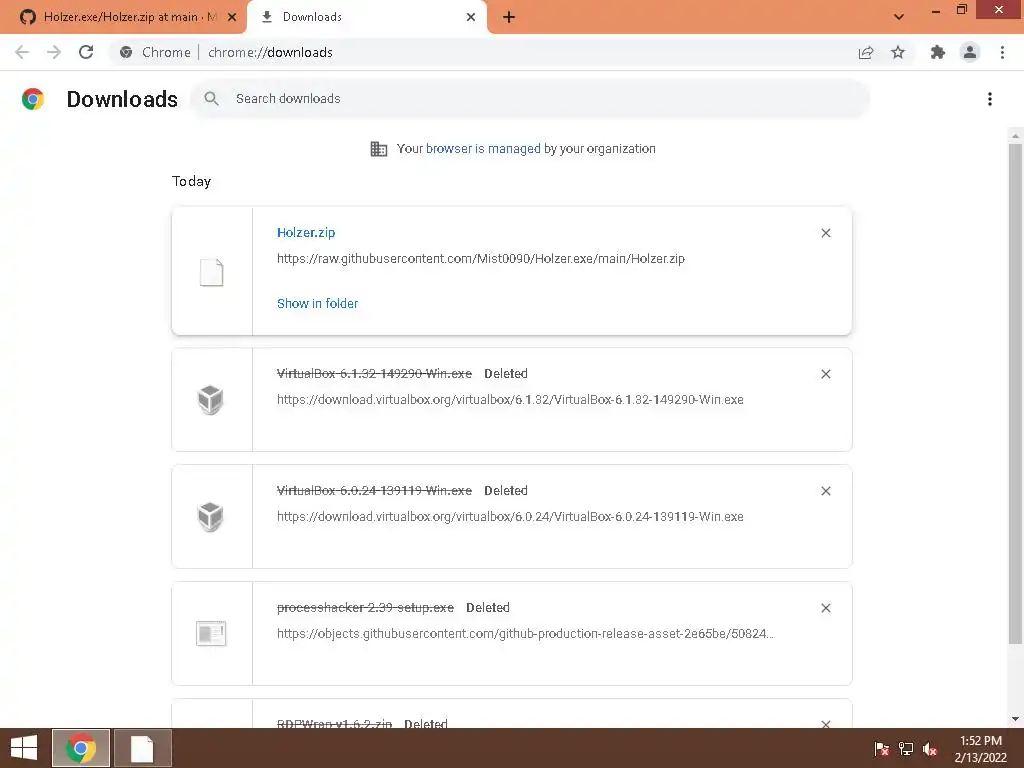Click the deleted VirtualBox-6.0.24-139119-Win.exe filename
This screenshot has width=1024, height=768.
tap(374, 490)
